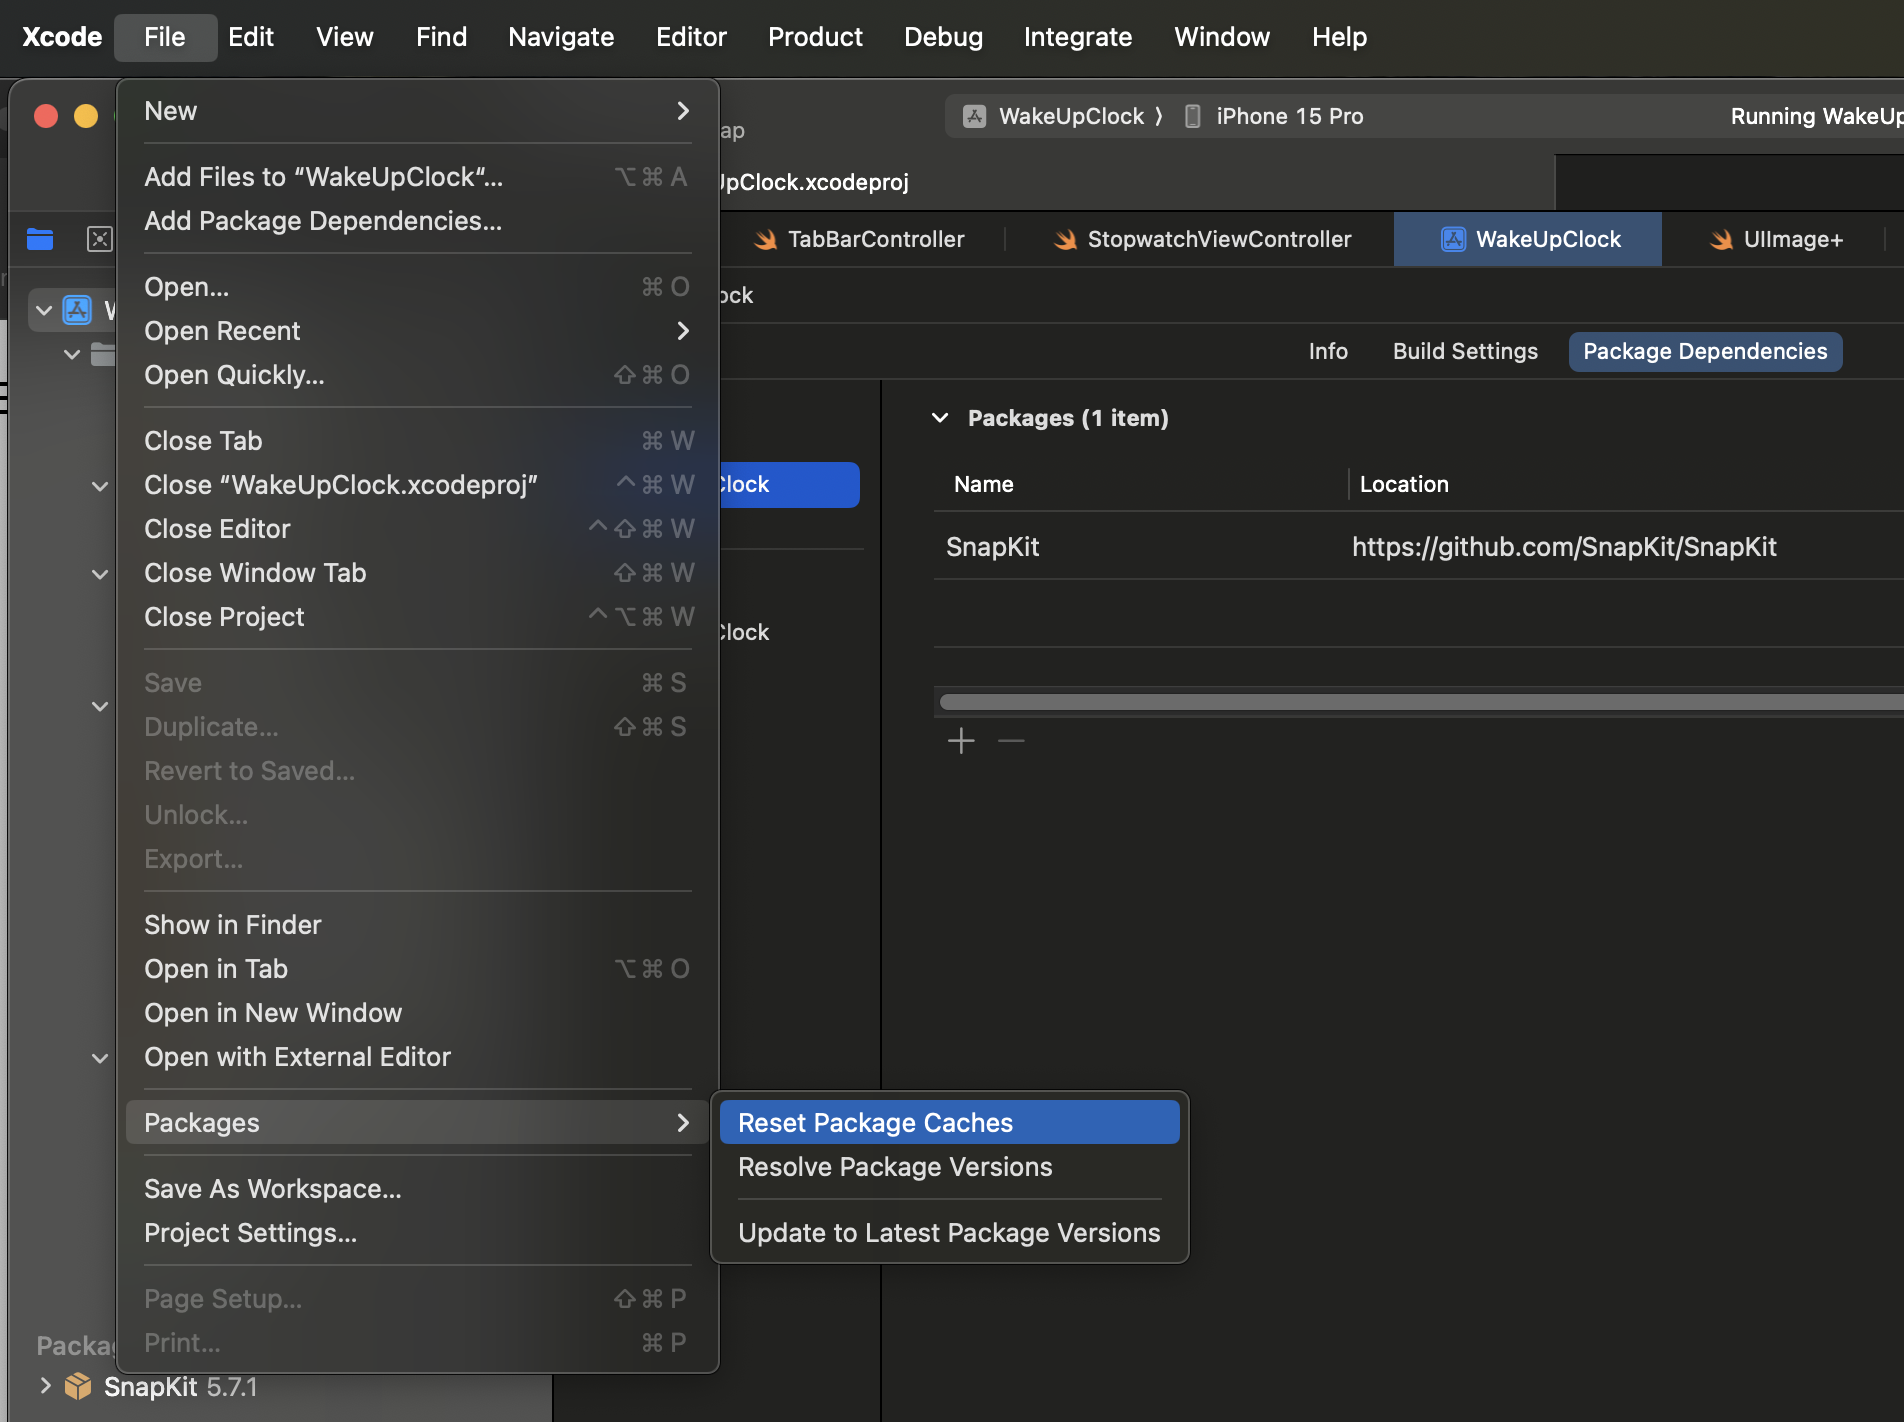Switch to the UIImage+ editor tab
This screenshot has height=1422, width=1904.
coord(1775,239)
